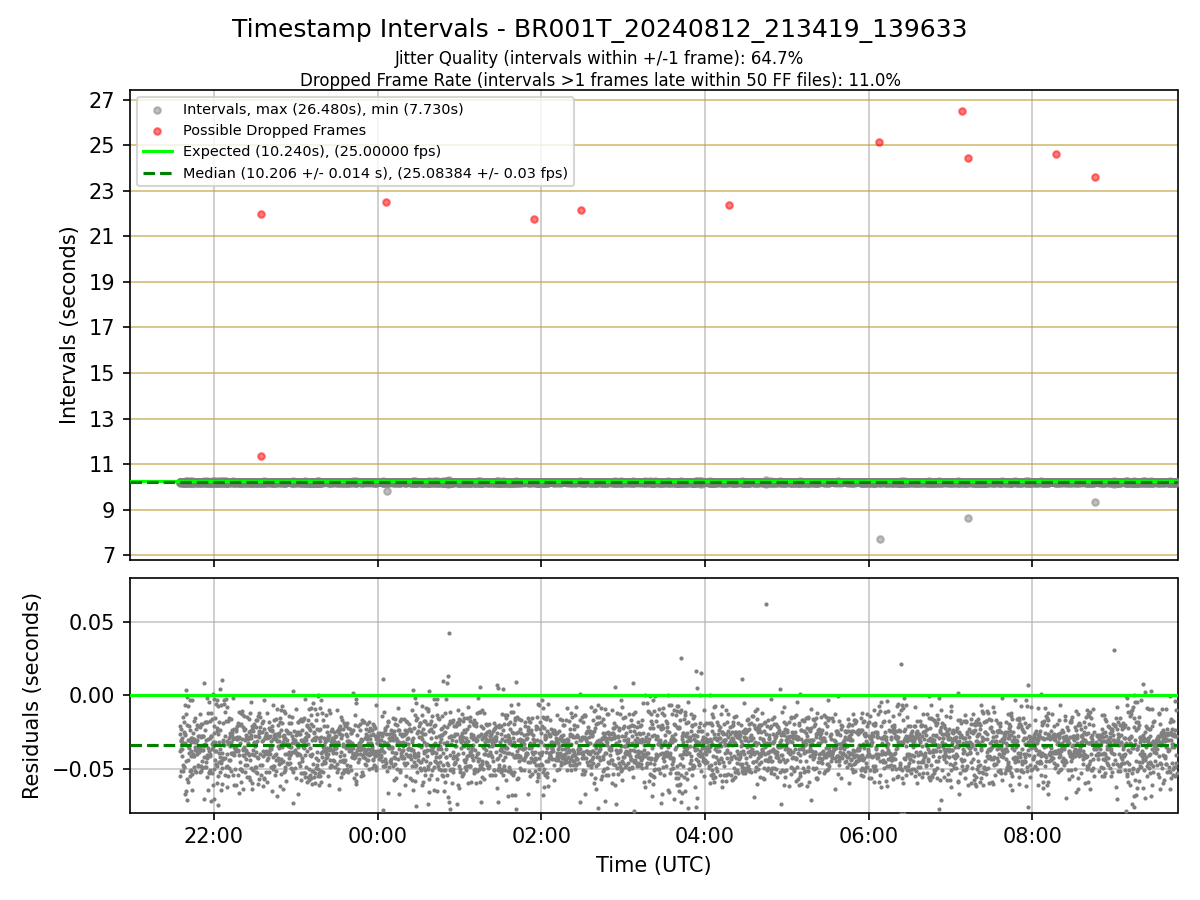1200x900 pixels.
Task: Click the gray dot marker in the legend
Action: click(x=157, y=110)
